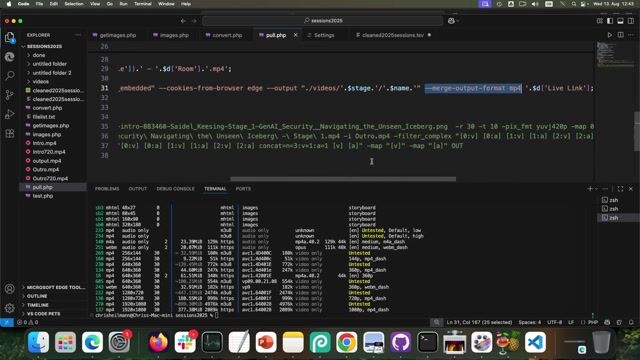Maximize the terminal panel size
This screenshot has width=640, height=360.
coord(620,189)
